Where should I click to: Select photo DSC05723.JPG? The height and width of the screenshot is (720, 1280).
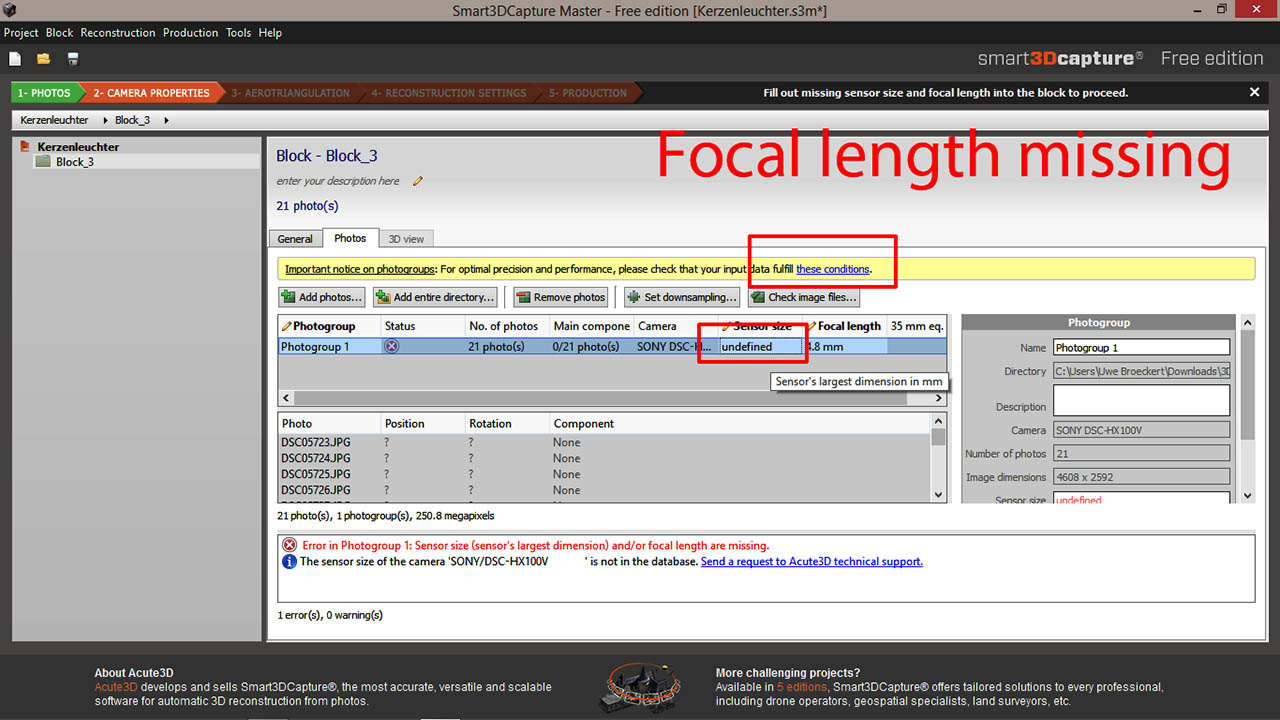pyautogui.click(x=315, y=441)
